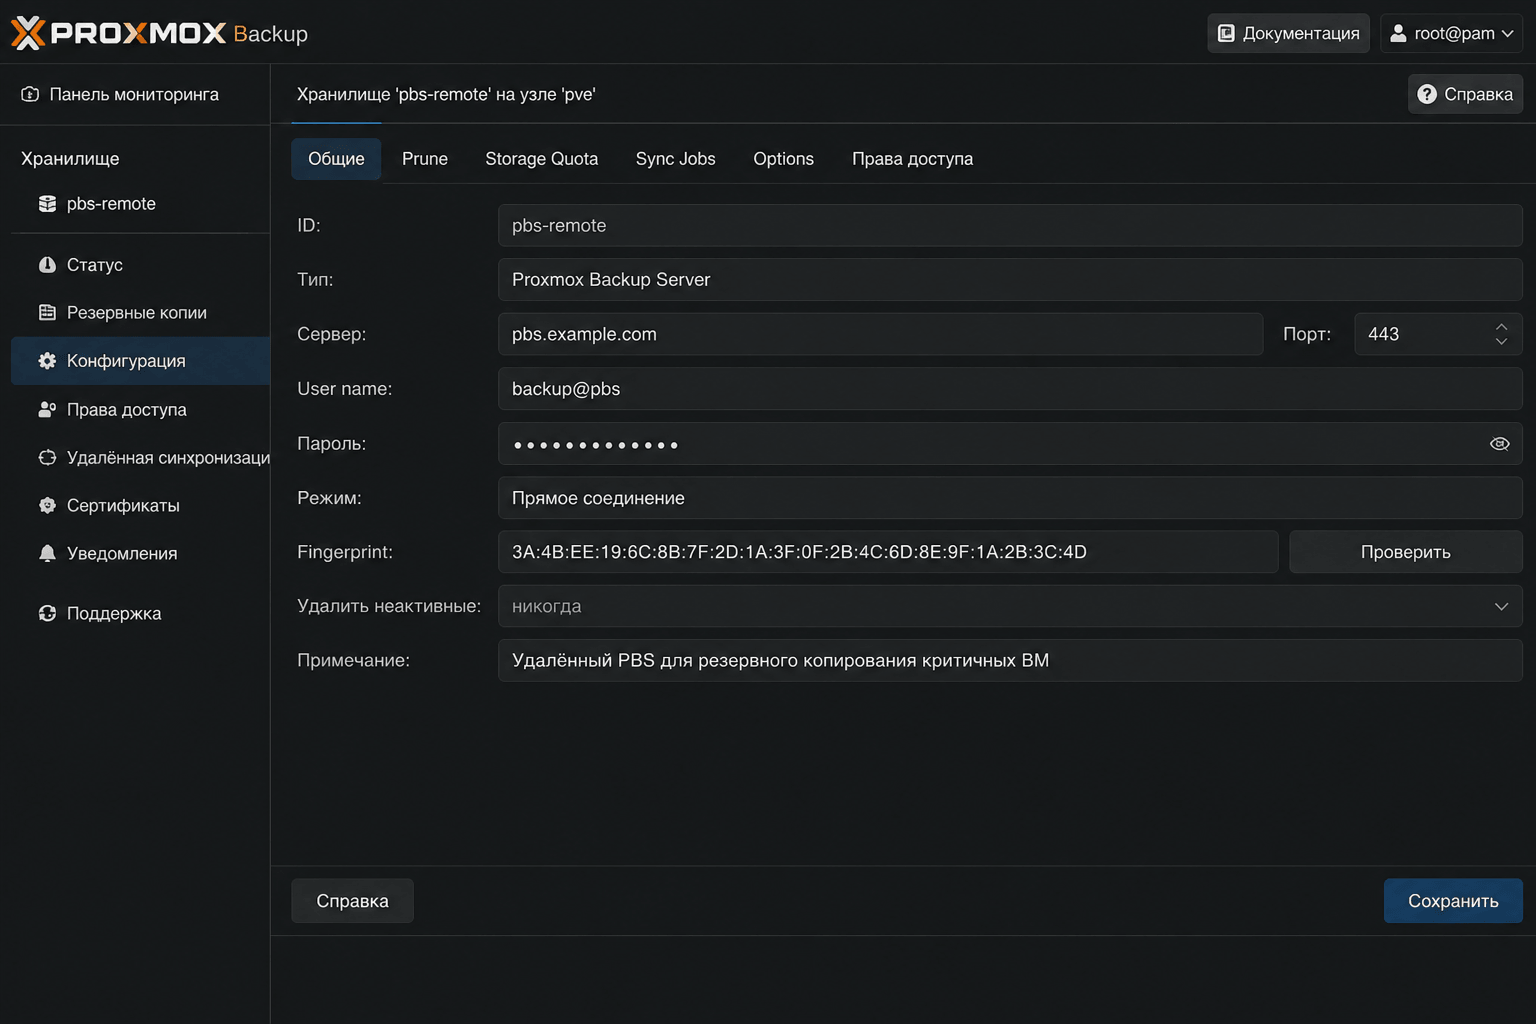Click the user avatar icon by root@pam
The image size is (1536, 1024).
[x=1398, y=34]
